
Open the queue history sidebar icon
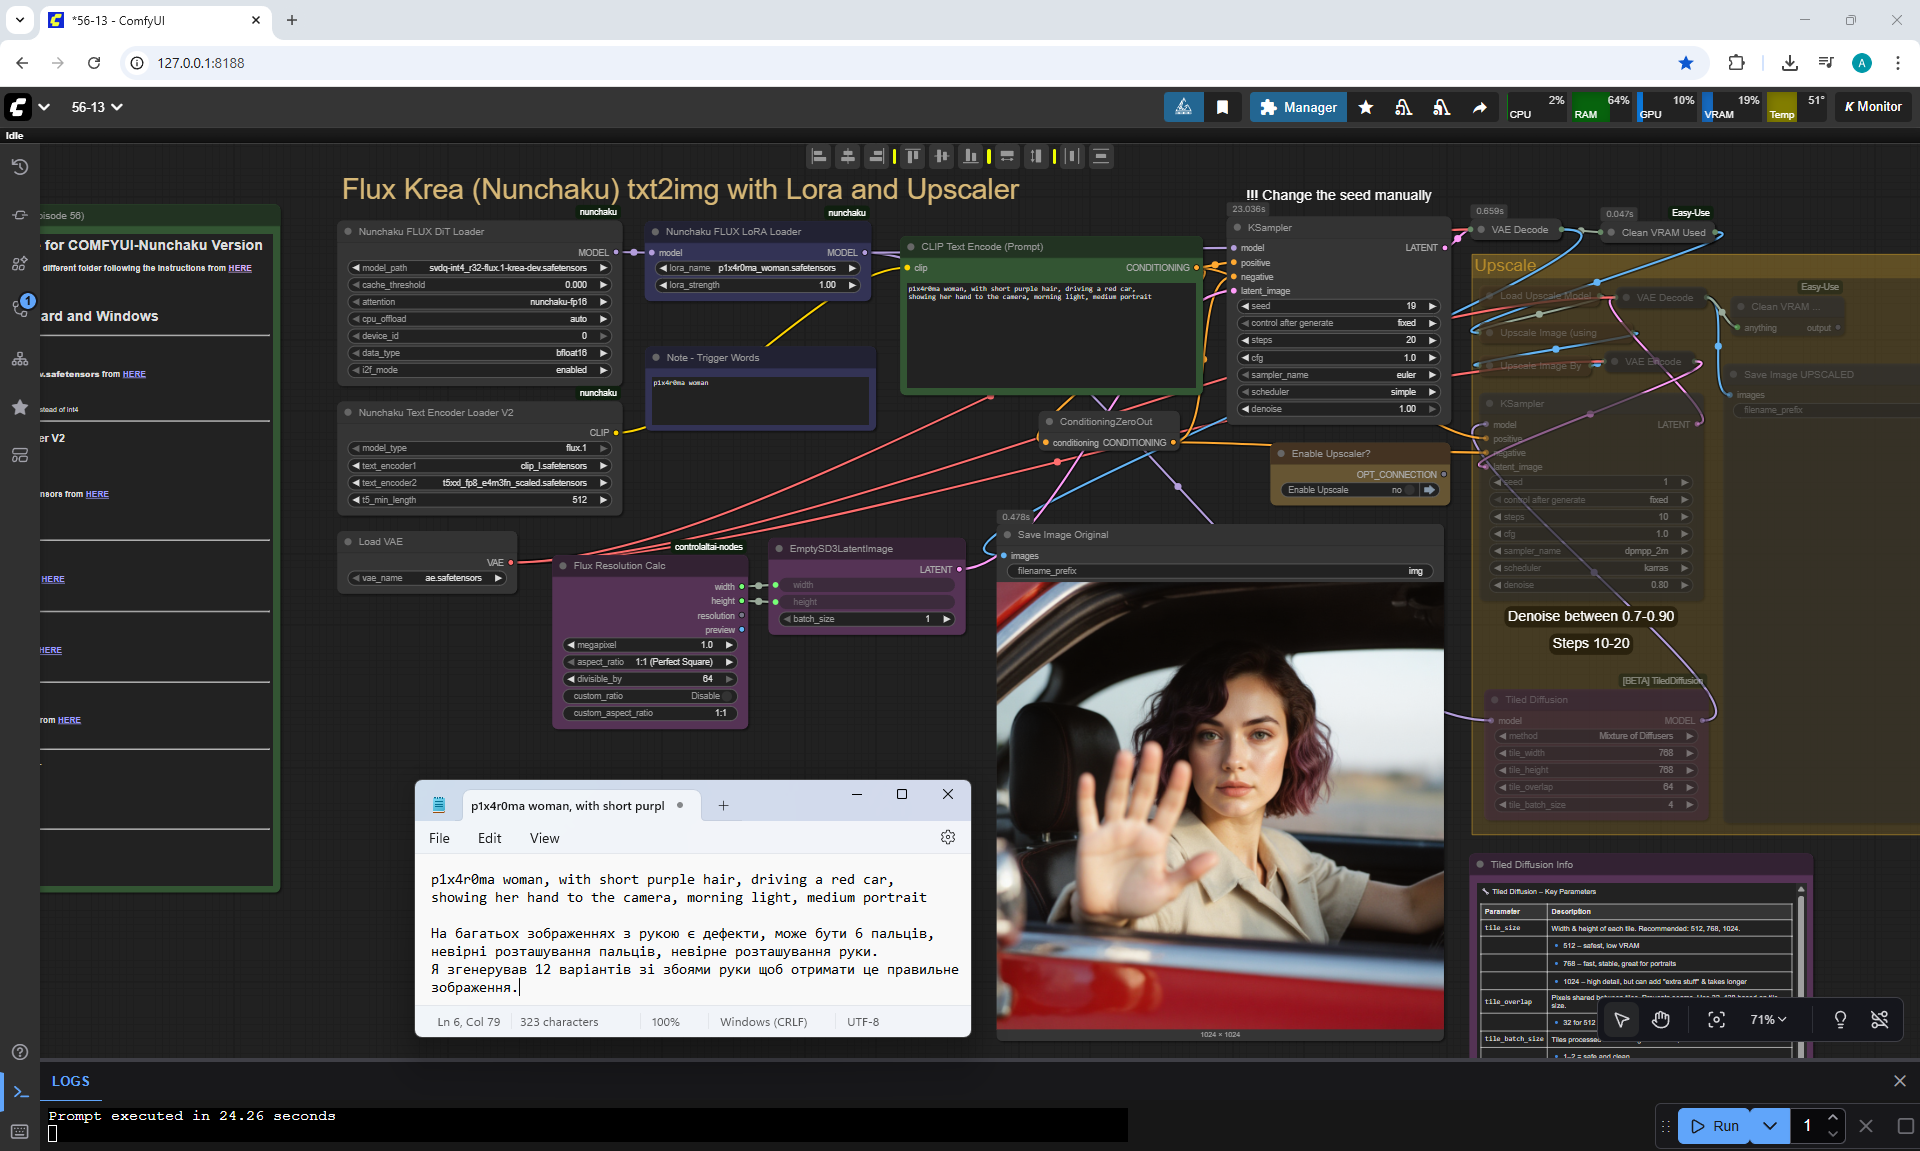coord(20,167)
